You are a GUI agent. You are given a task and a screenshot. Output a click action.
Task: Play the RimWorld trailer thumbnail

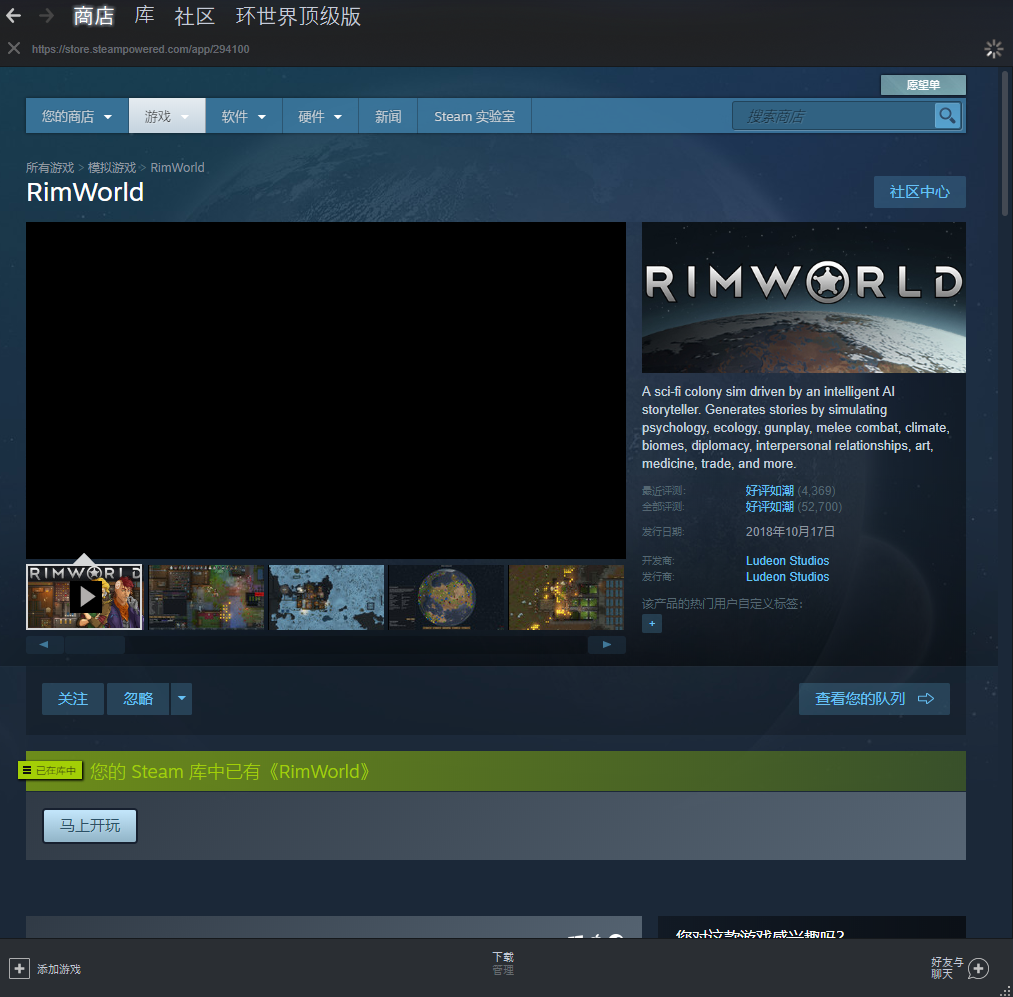click(85, 597)
